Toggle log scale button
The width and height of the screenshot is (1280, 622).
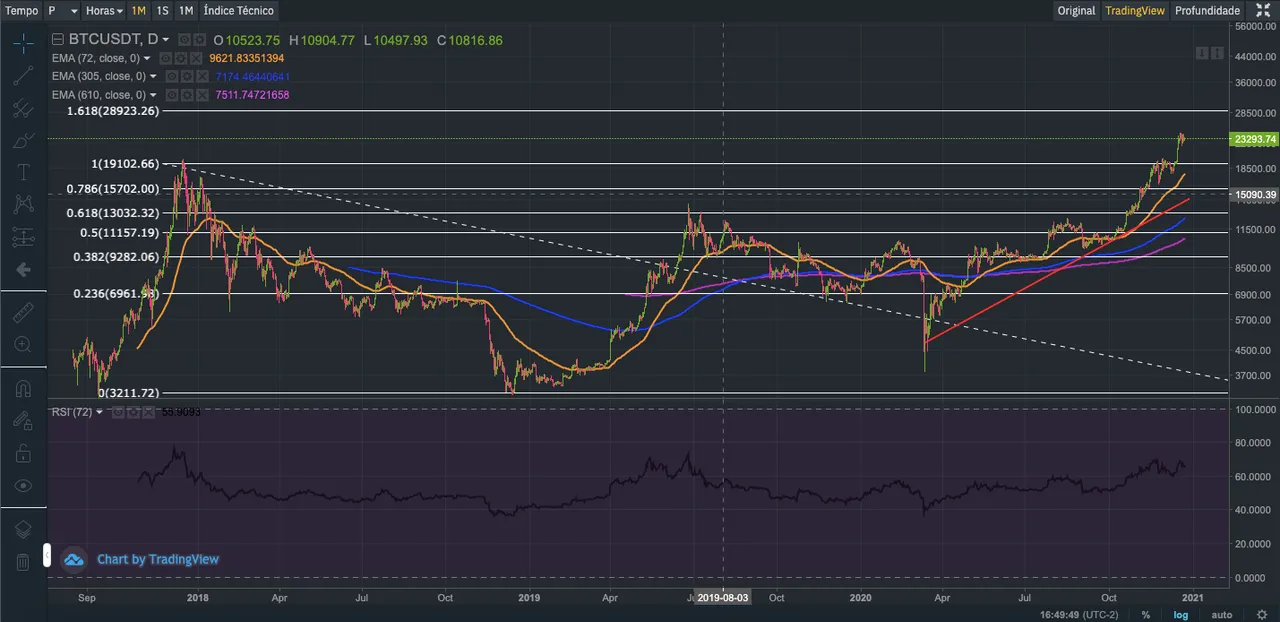[x=1180, y=614]
